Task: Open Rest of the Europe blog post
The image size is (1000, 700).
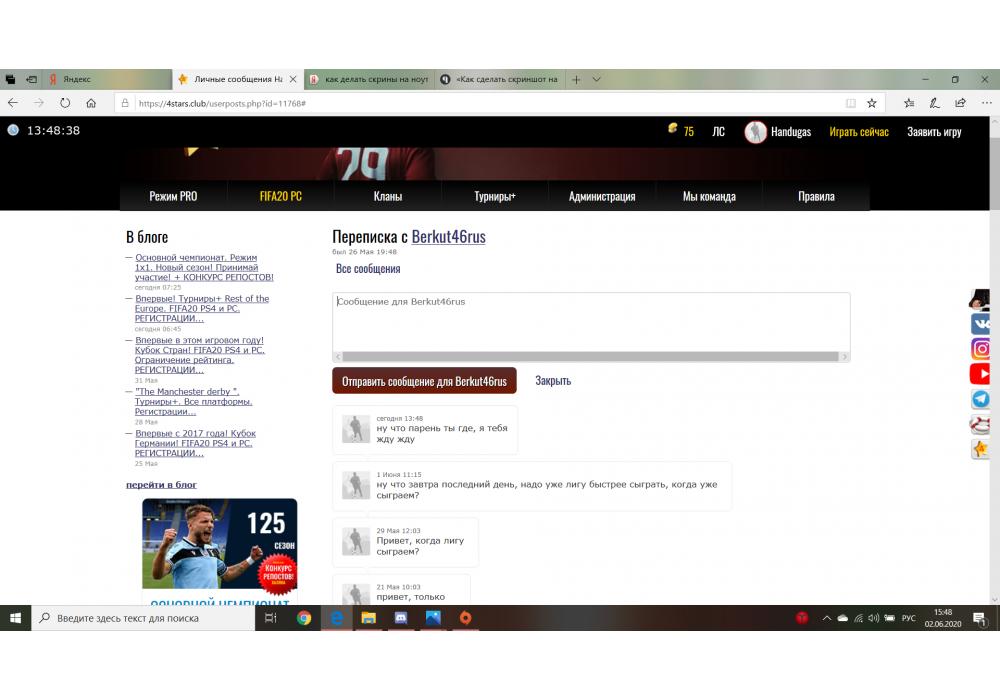Action: pos(202,309)
